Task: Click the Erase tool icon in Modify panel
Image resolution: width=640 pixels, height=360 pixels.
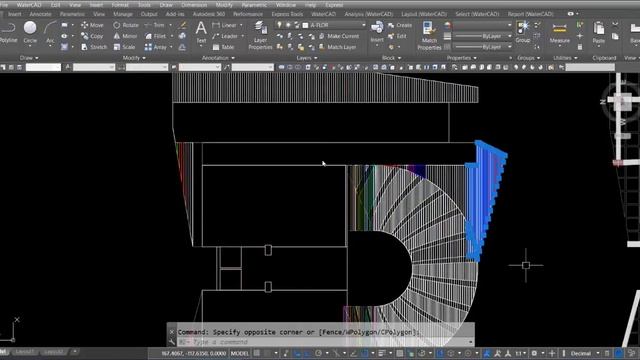Action: coord(182,25)
